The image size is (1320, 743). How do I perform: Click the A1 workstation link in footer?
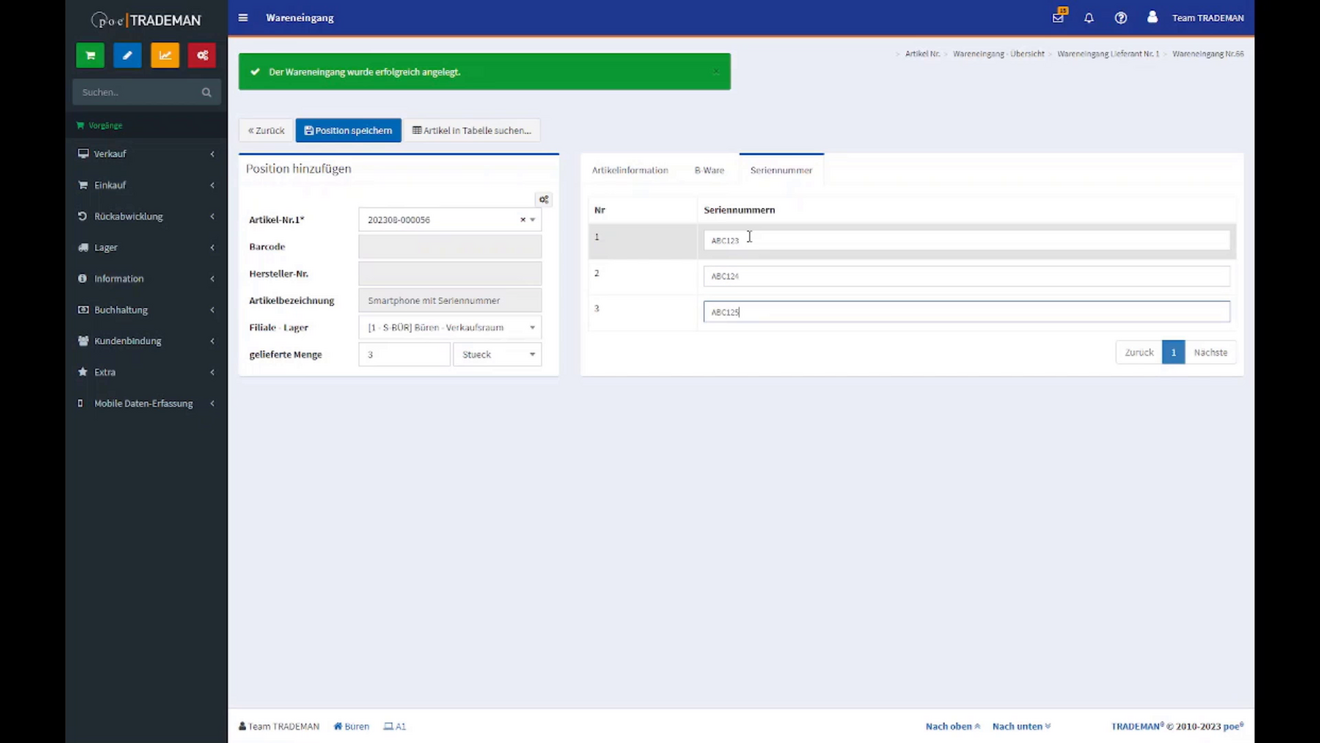pyautogui.click(x=395, y=726)
